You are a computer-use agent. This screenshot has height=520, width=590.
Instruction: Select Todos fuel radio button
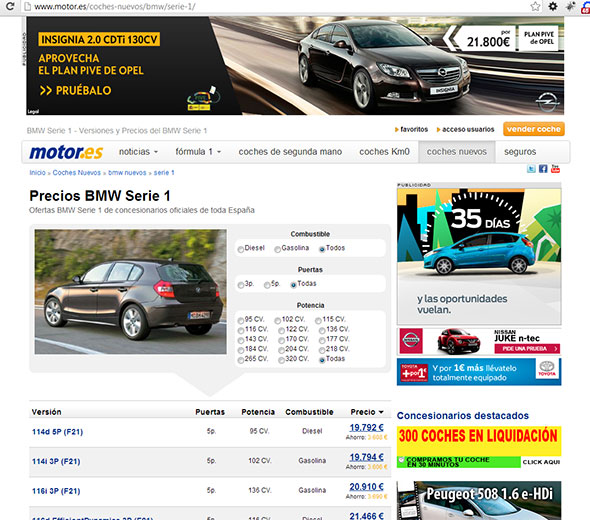(322, 249)
